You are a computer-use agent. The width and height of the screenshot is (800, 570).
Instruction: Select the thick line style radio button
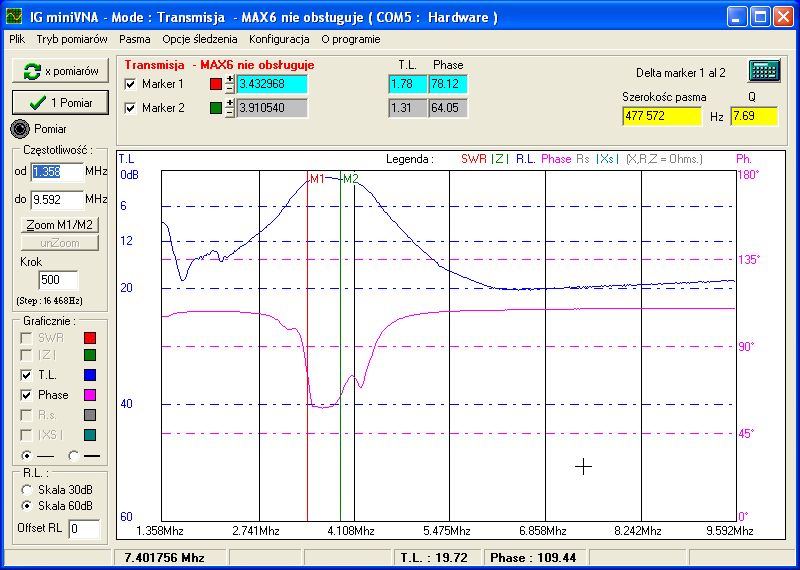(x=73, y=456)
